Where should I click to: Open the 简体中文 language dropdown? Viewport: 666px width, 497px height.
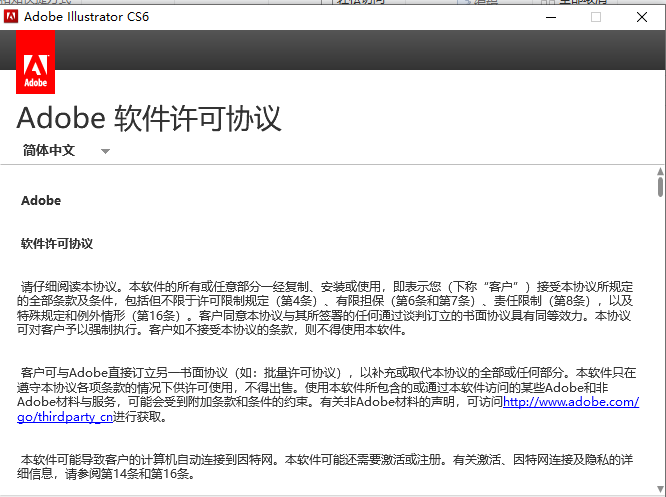click(x=66, y=150)
